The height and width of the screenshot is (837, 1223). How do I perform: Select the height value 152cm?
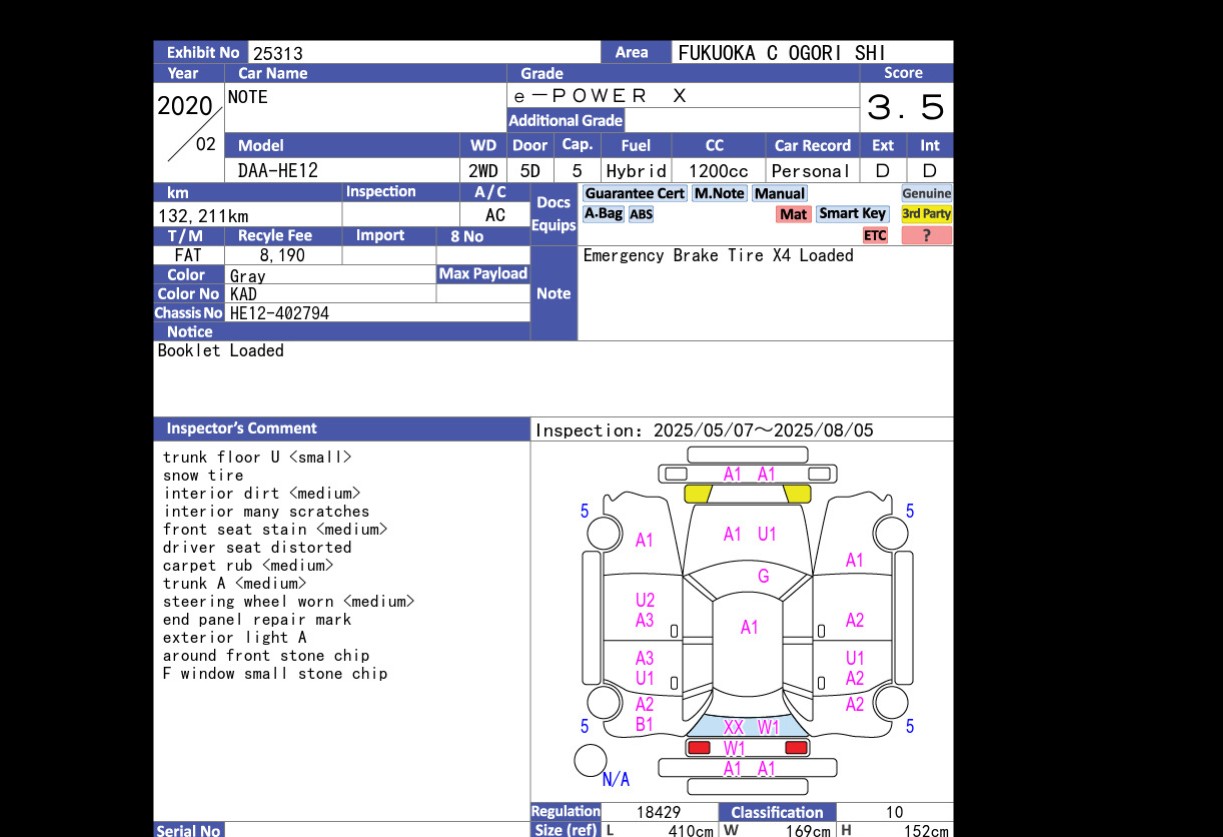[926, 831]
